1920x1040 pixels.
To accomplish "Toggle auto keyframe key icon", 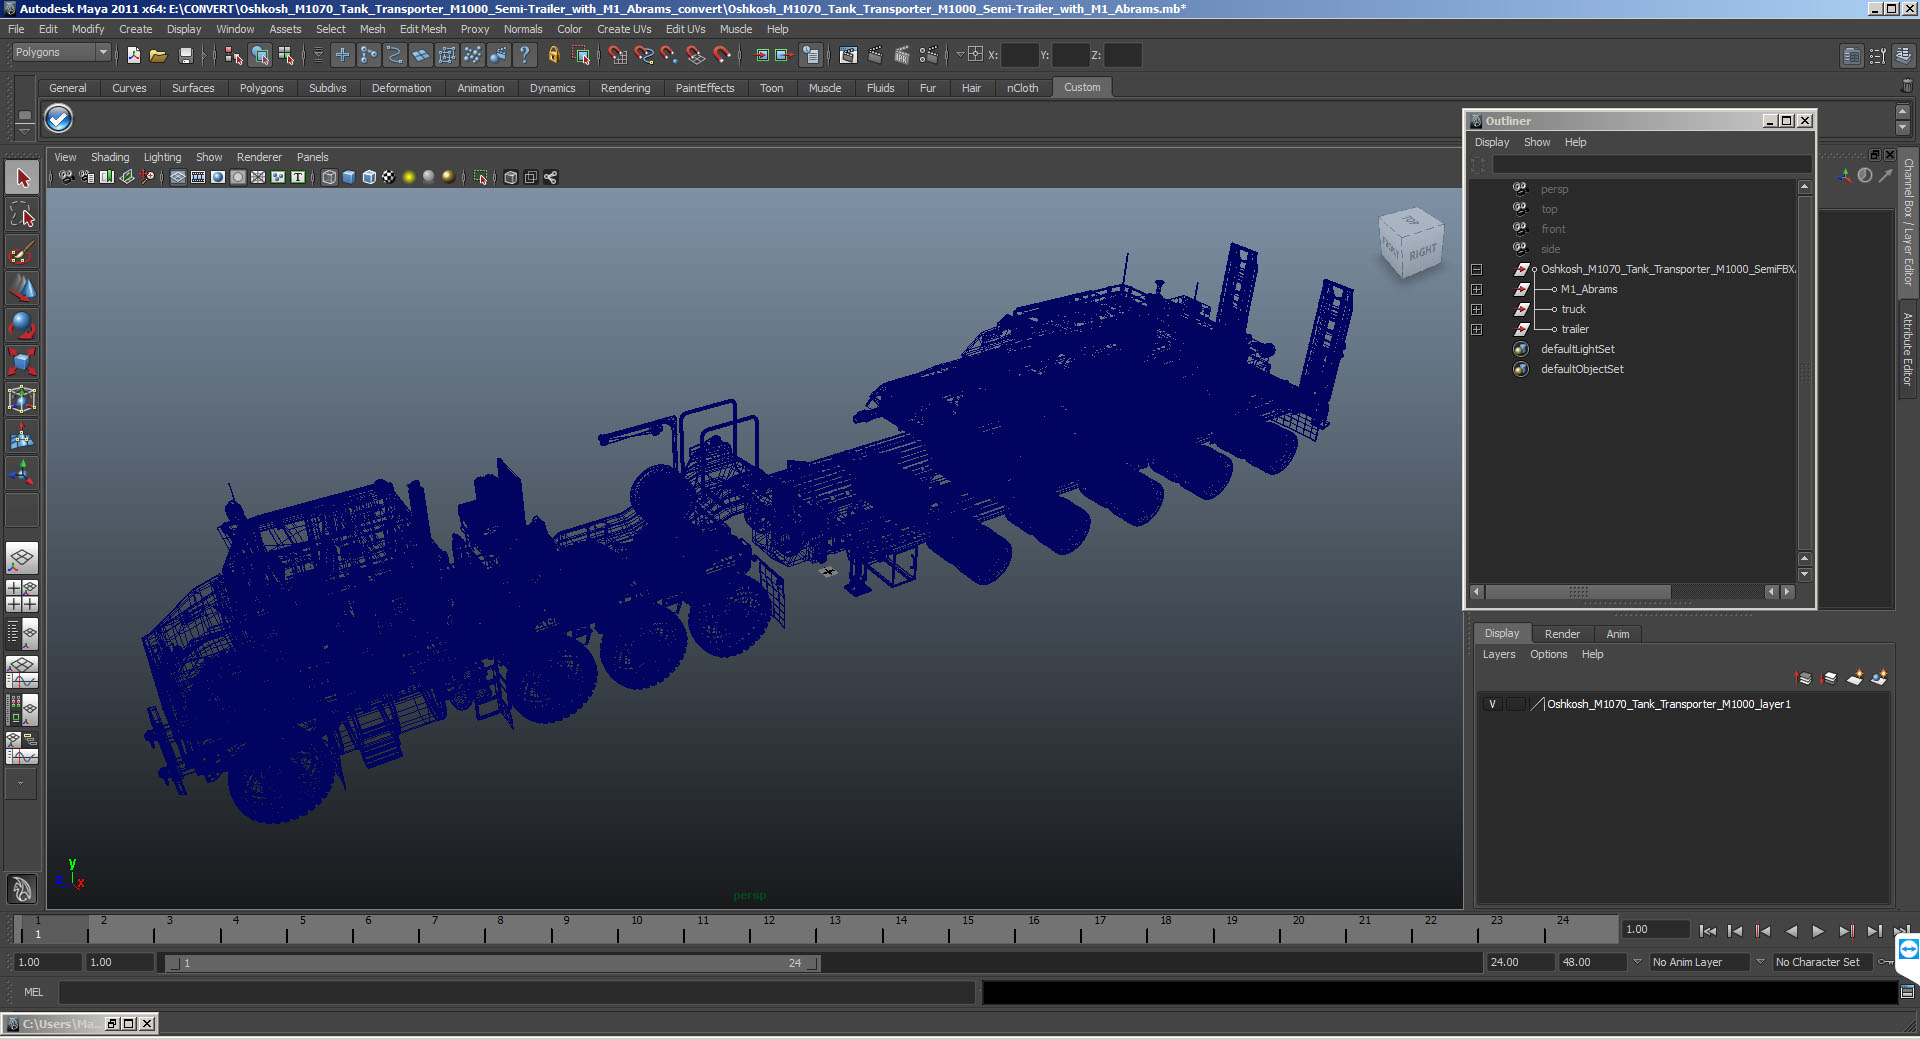I will [x=1885, y=962].
